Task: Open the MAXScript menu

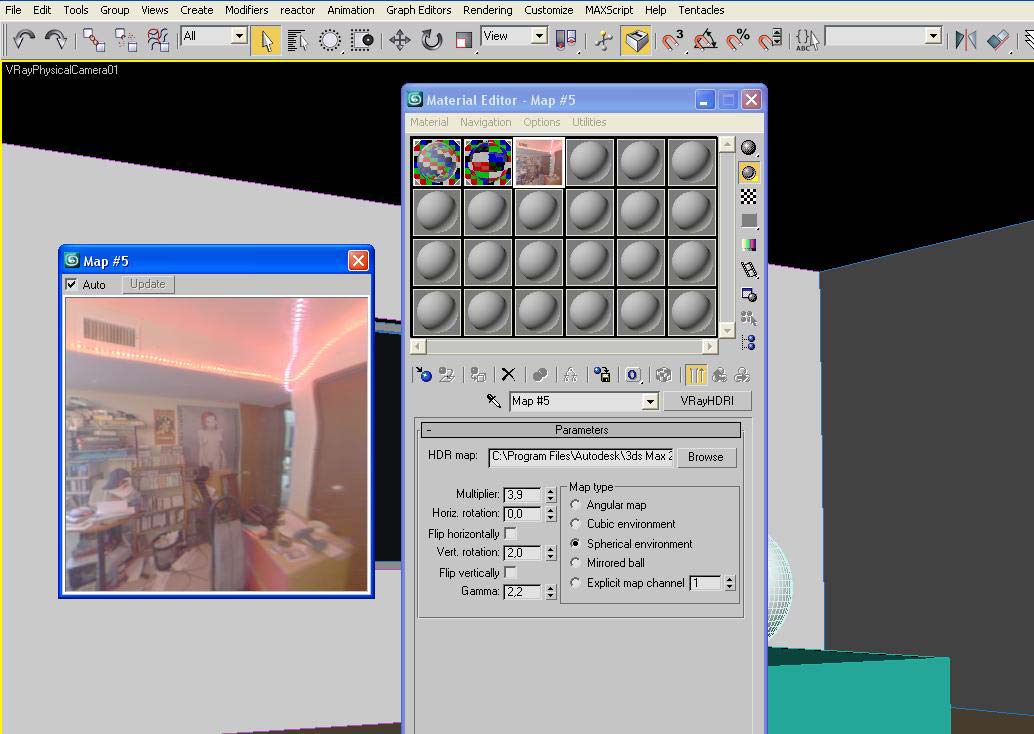Action: coord(609,10)
